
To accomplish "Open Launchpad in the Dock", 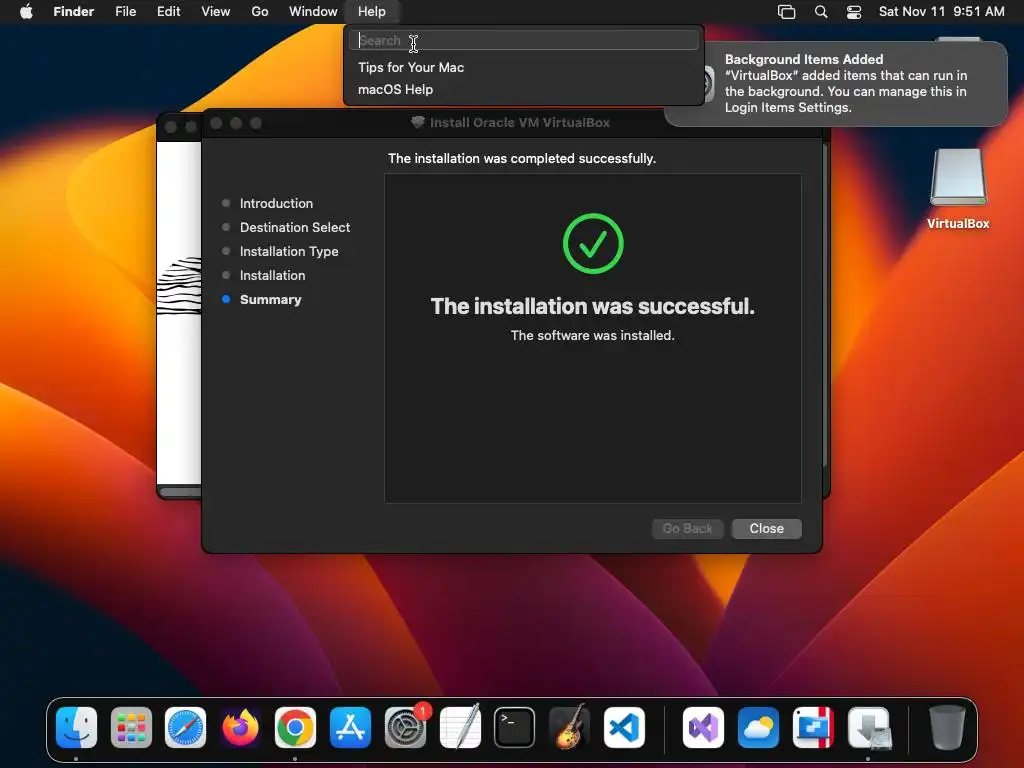I will click(131, 727).
